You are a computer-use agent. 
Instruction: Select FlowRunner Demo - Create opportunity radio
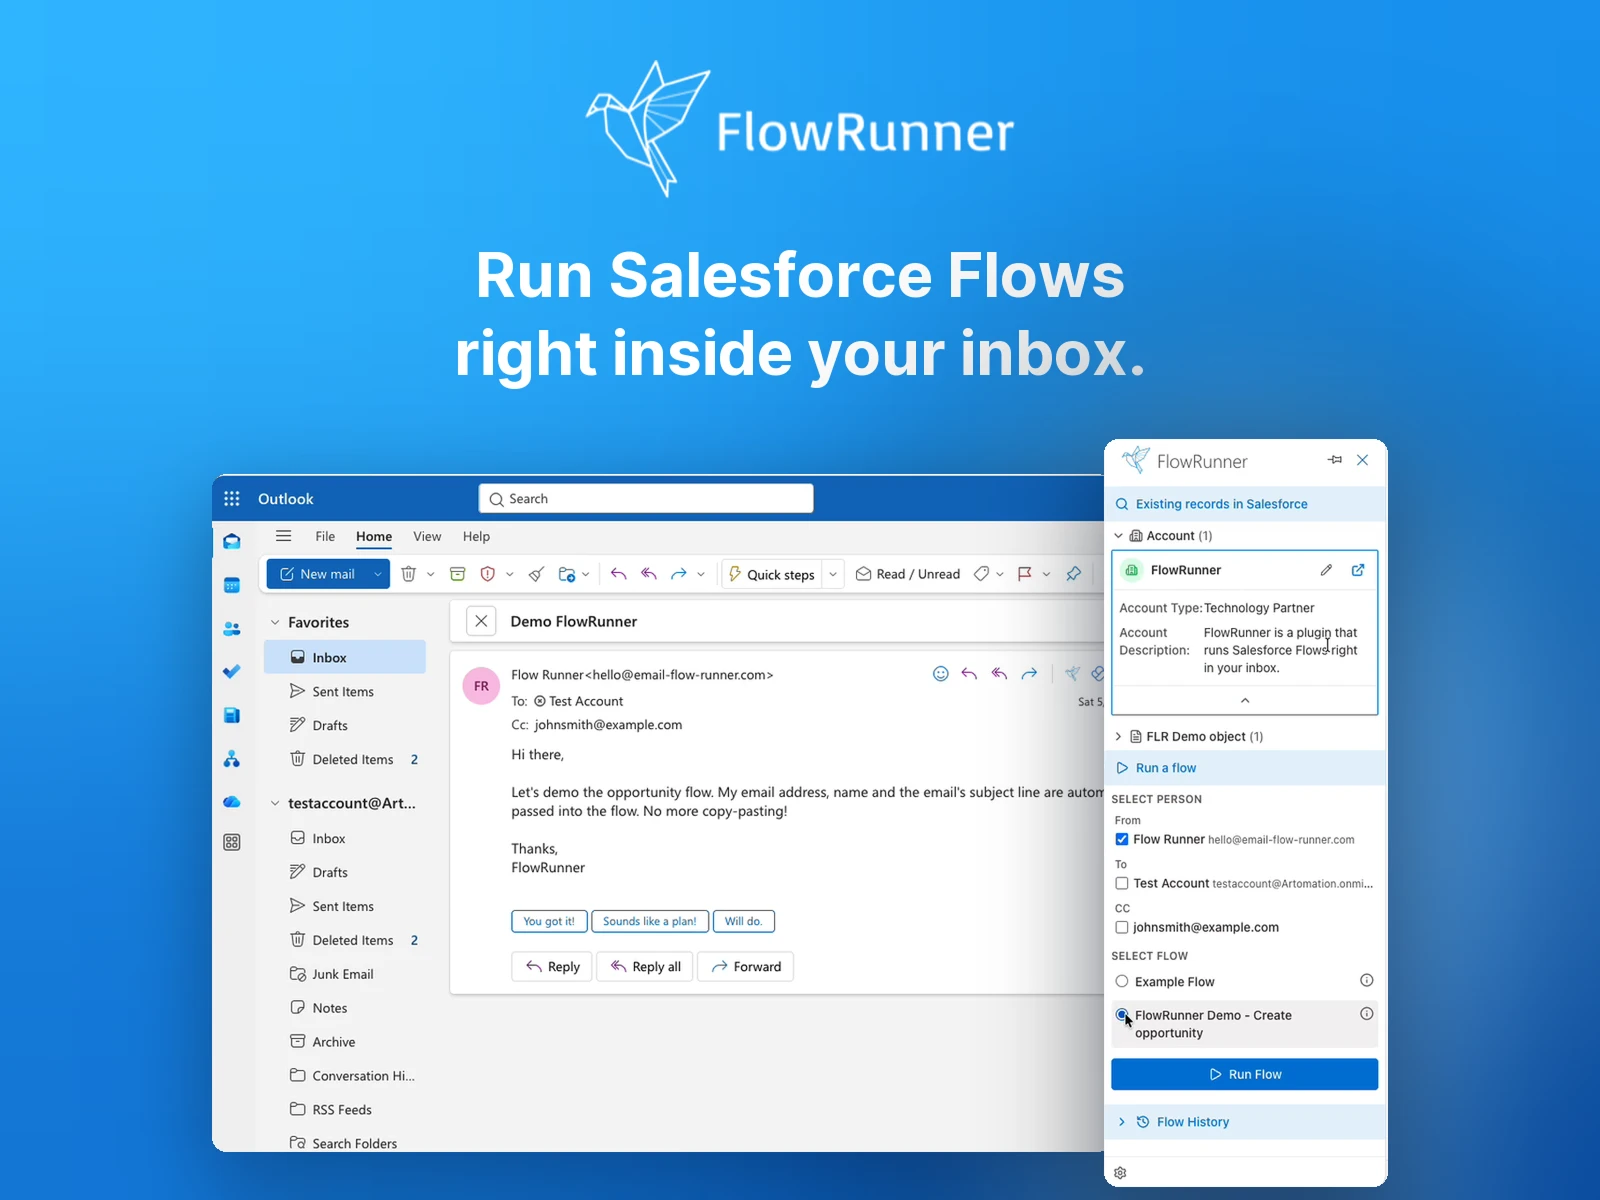[x=1122, y=1015]
